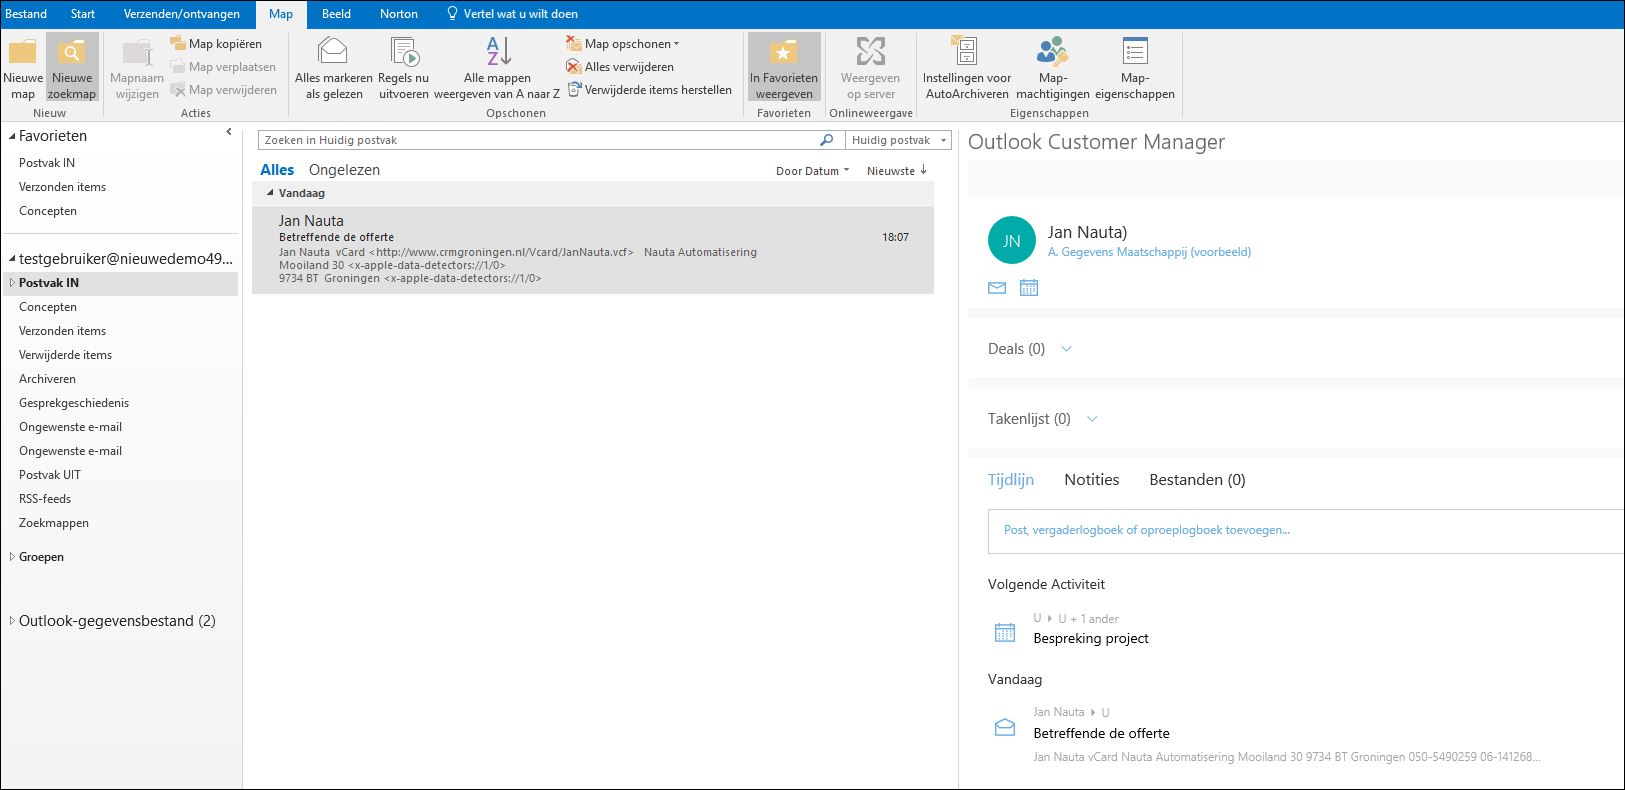Mark everything read with Alles markeren als gelezen
1625x790 pixels.
tap(334, 68)
